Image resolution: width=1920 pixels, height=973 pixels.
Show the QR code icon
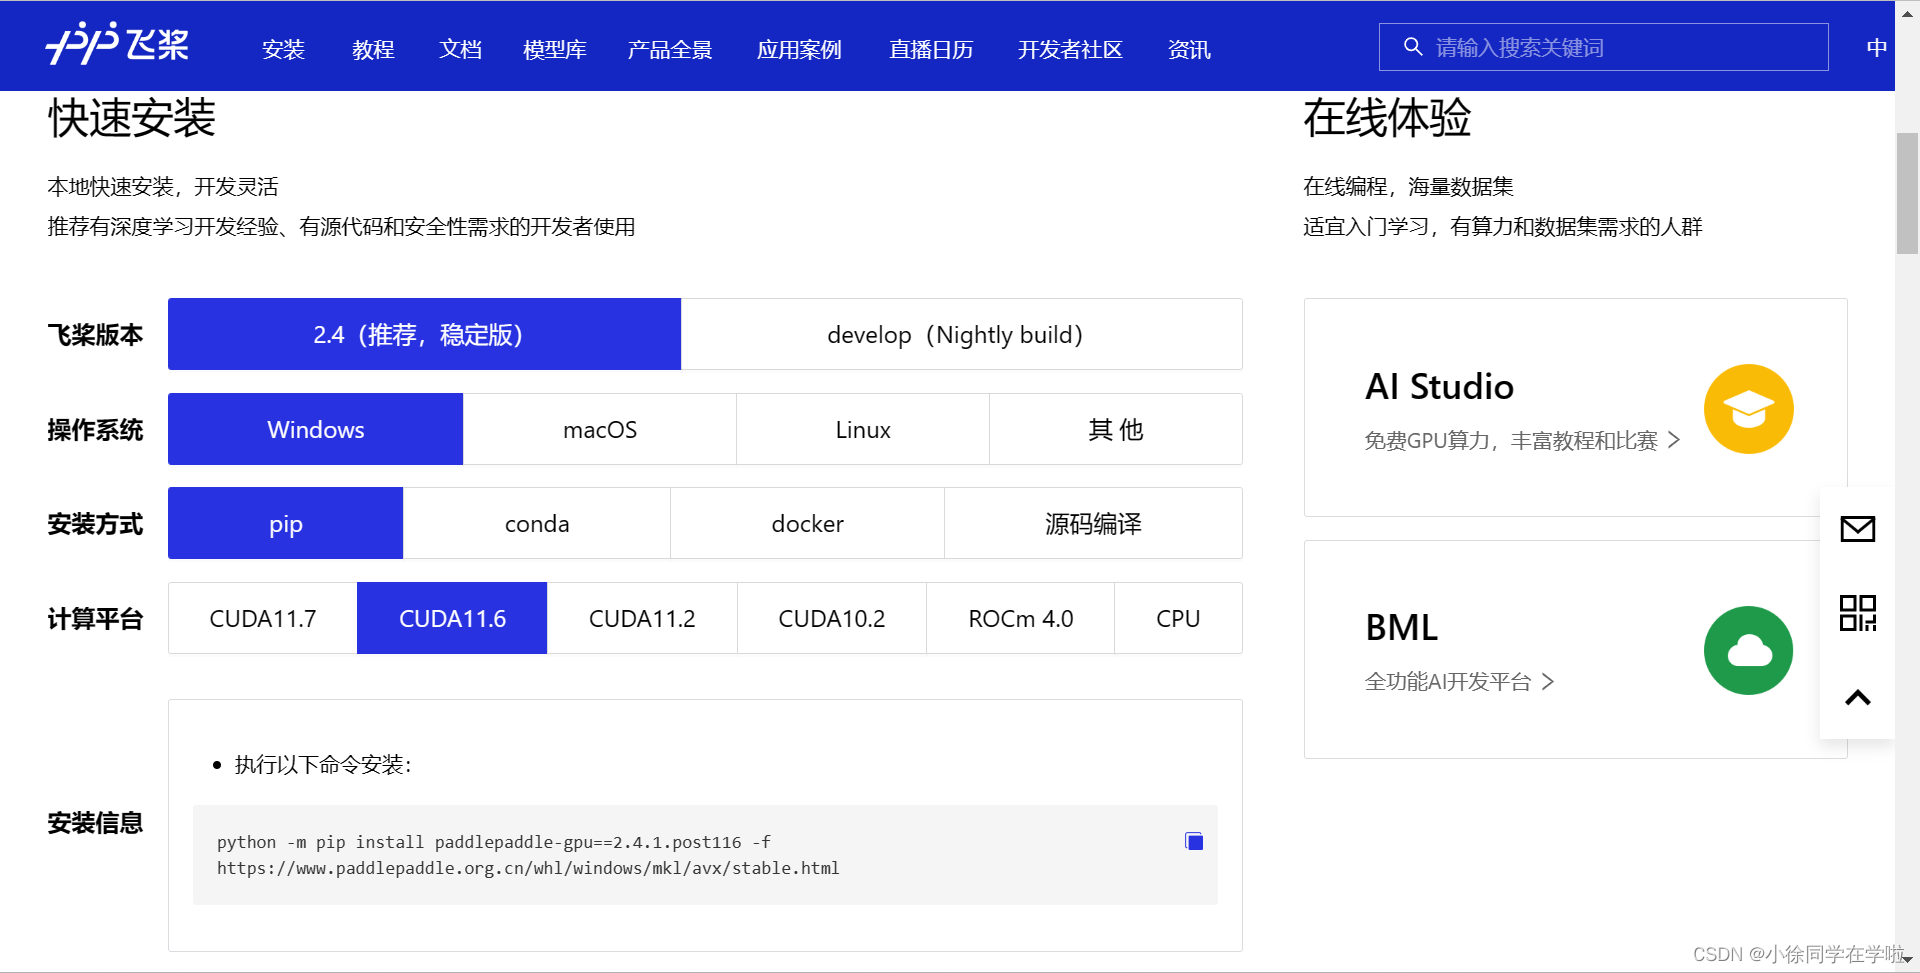tap(1857, 613)
